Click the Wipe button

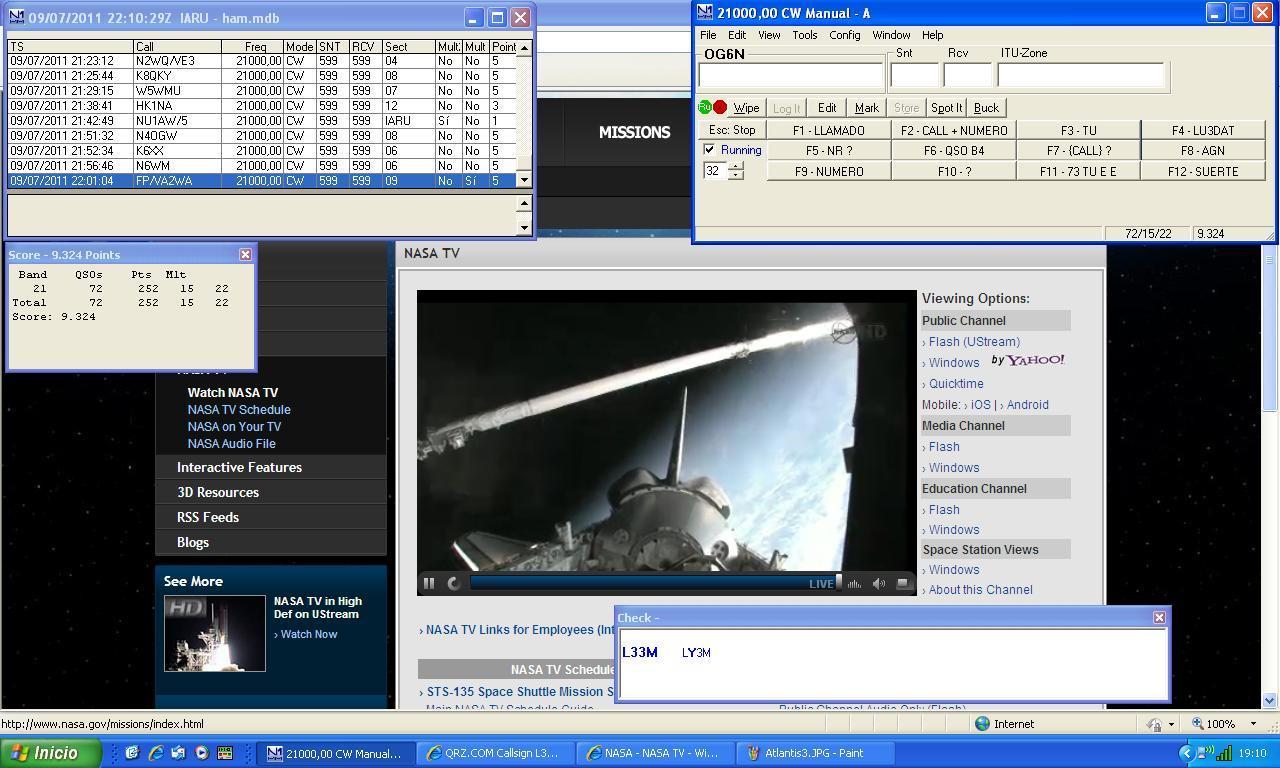click(746, 108)
